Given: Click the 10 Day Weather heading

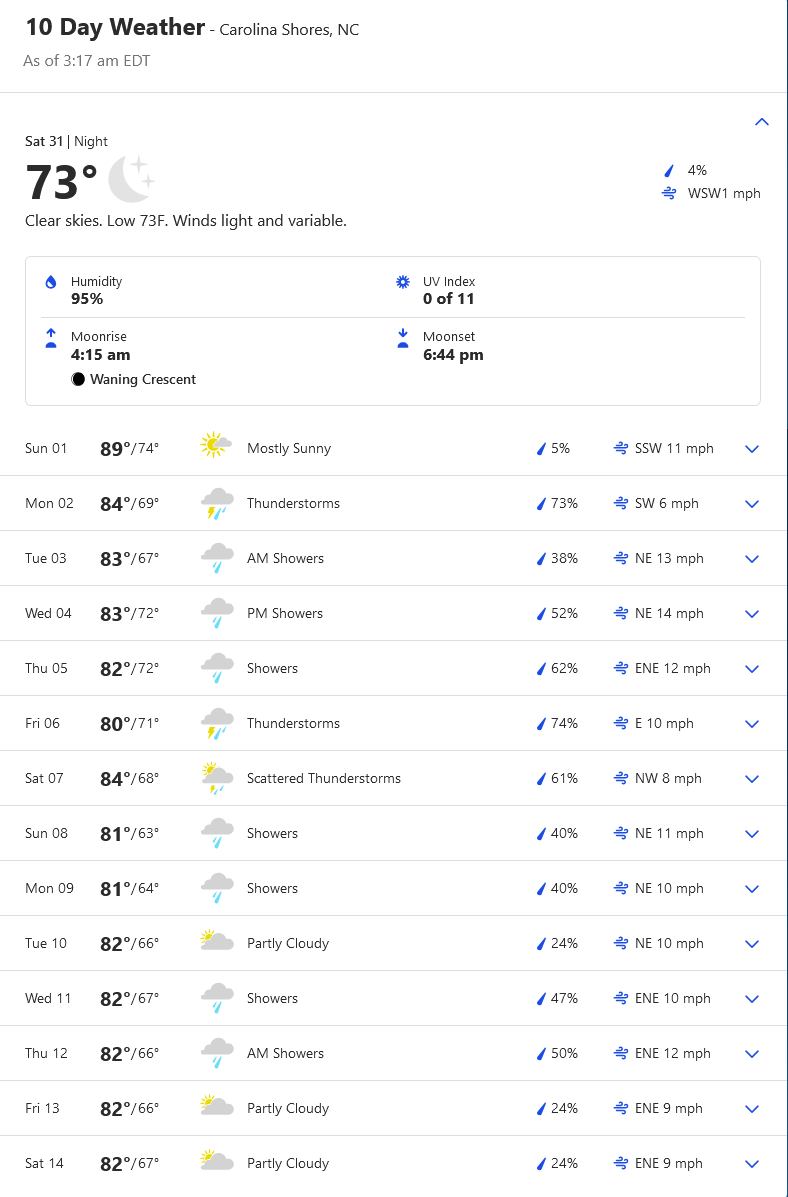Looking at the screenshot, I should pyautogui.click(x=115, y=28).
